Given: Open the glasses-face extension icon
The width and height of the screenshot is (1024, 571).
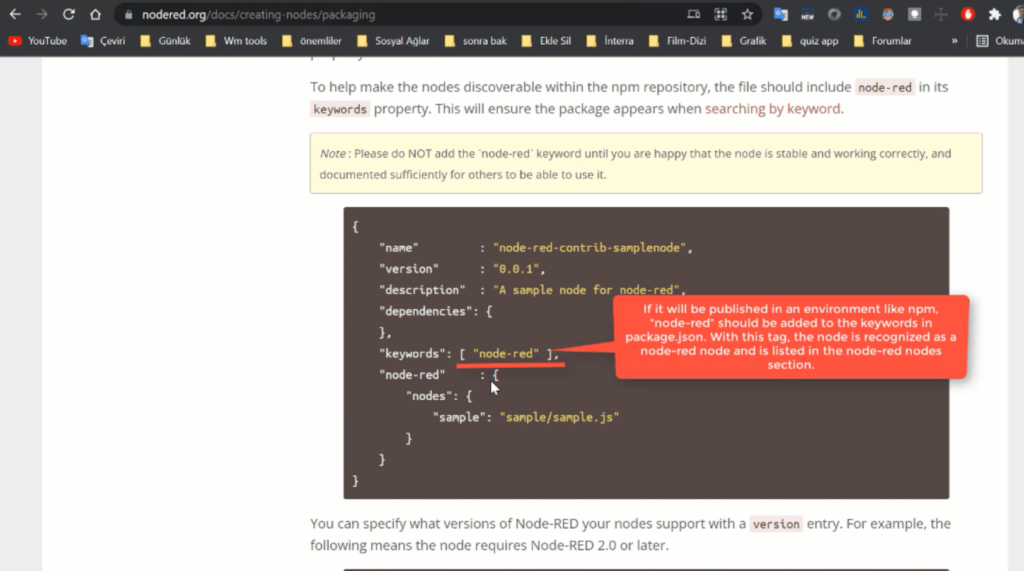Looking at the screenshot, I should 888,14.
